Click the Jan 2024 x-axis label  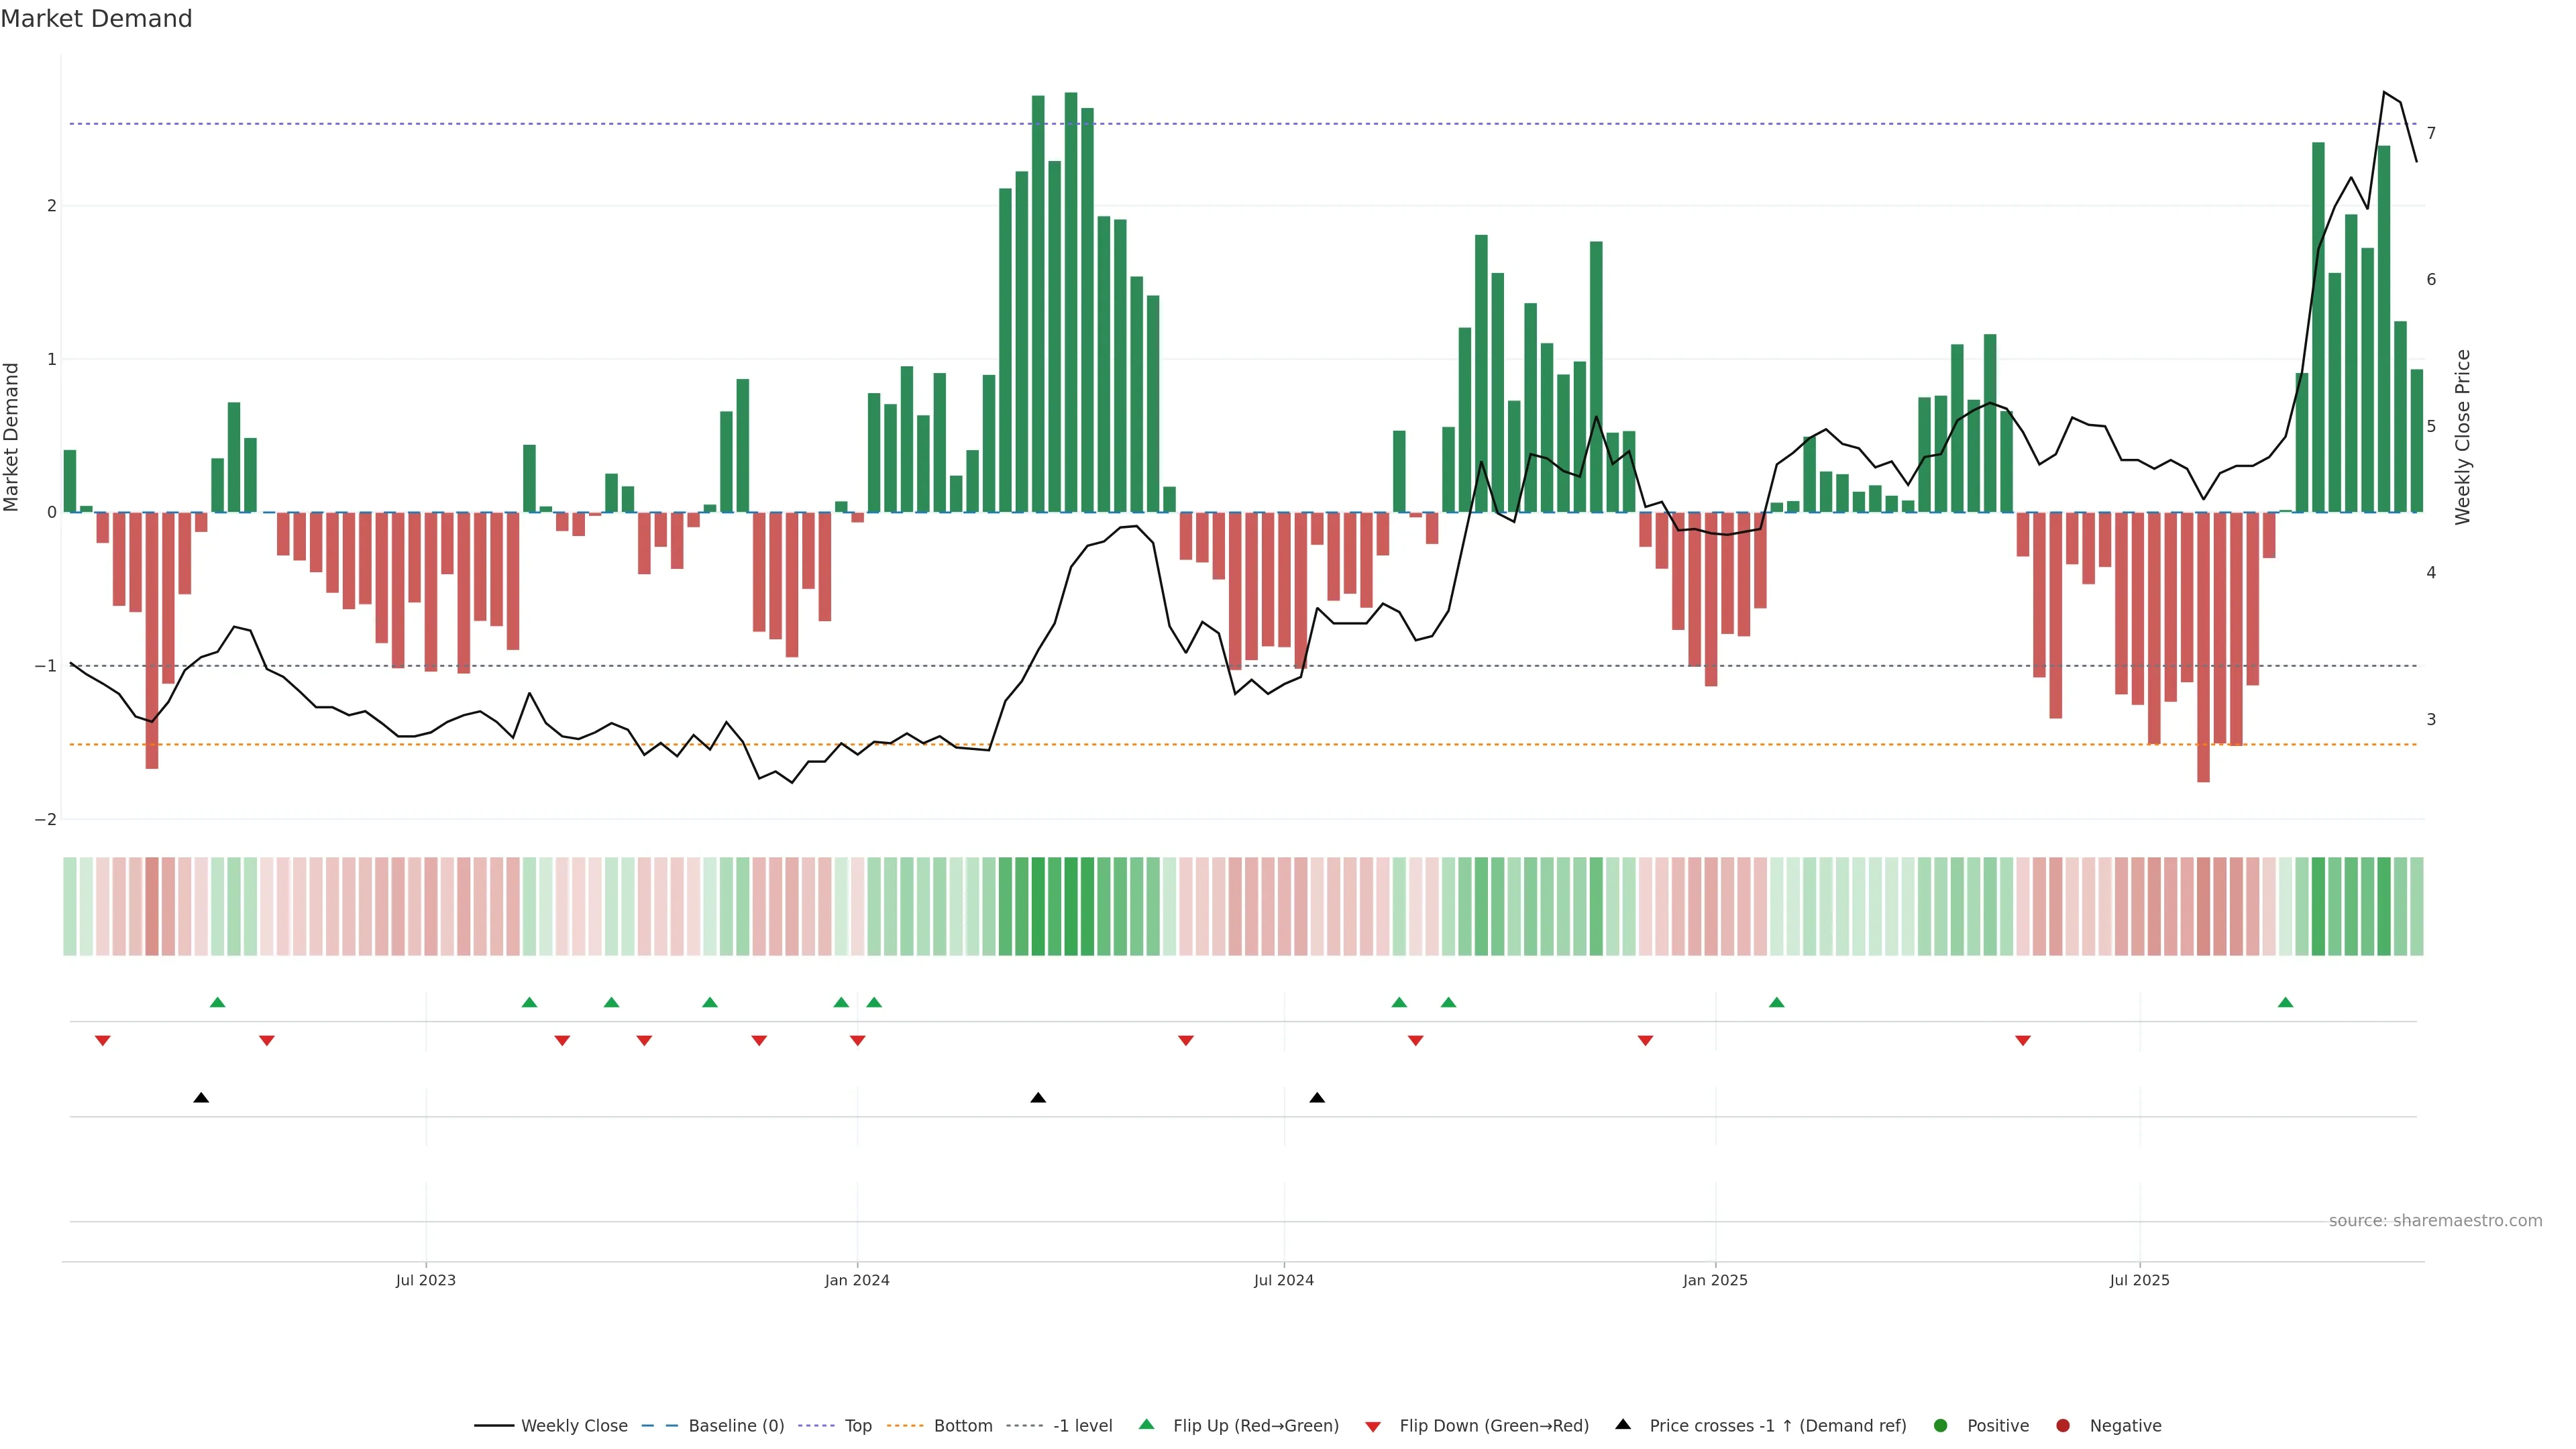coord(857,1280)
